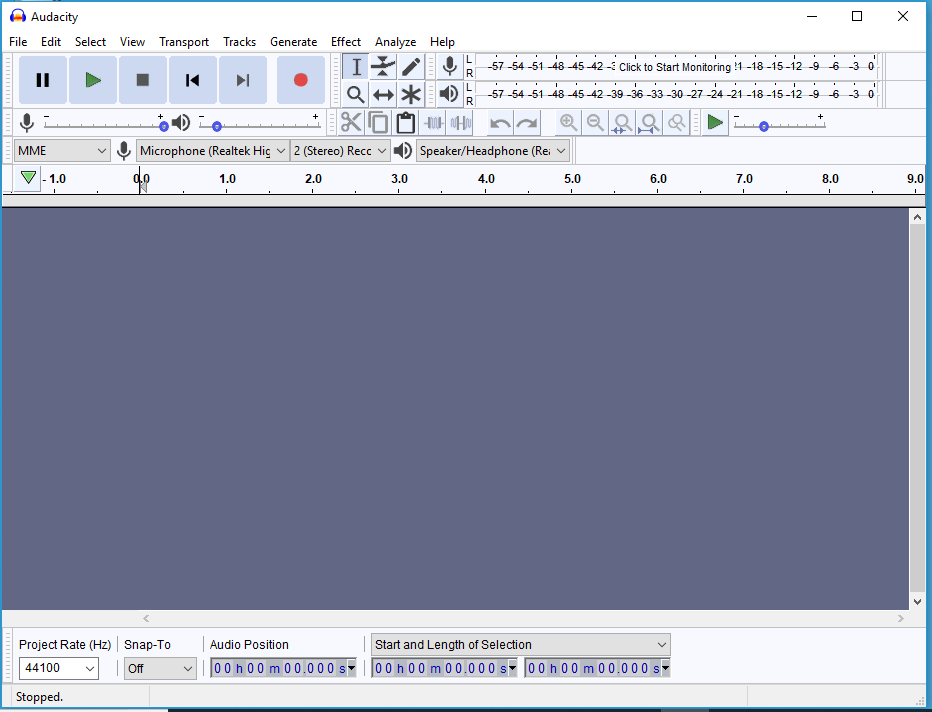Image resolution: width=932 pixels, height=712 pixels.
Task: Open the Transport menu
Action: pos(184,42)
